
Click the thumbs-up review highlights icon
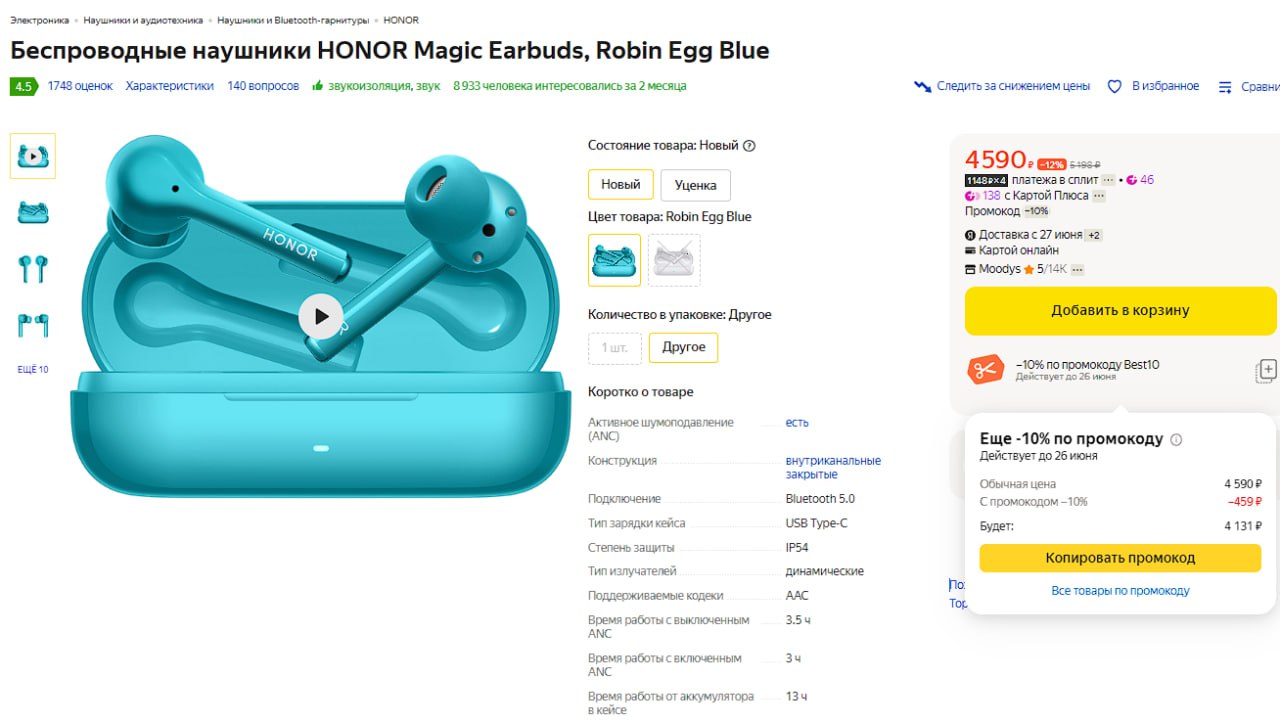[318, 86]
